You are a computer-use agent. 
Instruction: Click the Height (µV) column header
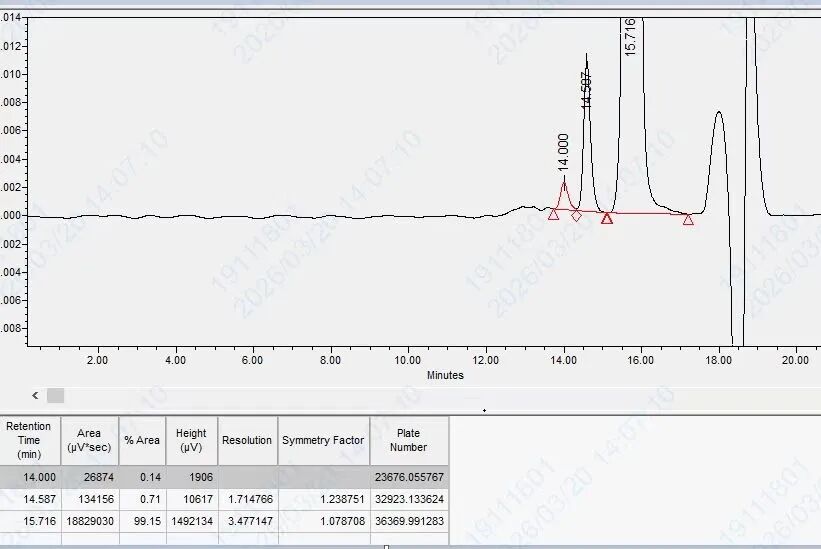coord(191,440)
